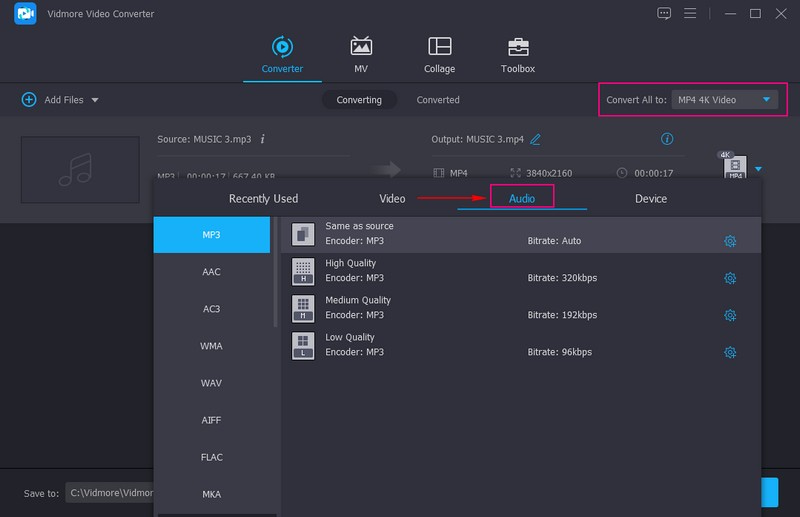Open the feedback chat icon in title bar
The width and height of the screenshot is (800, 517).
pyautogui.click(x=664, y=13)
